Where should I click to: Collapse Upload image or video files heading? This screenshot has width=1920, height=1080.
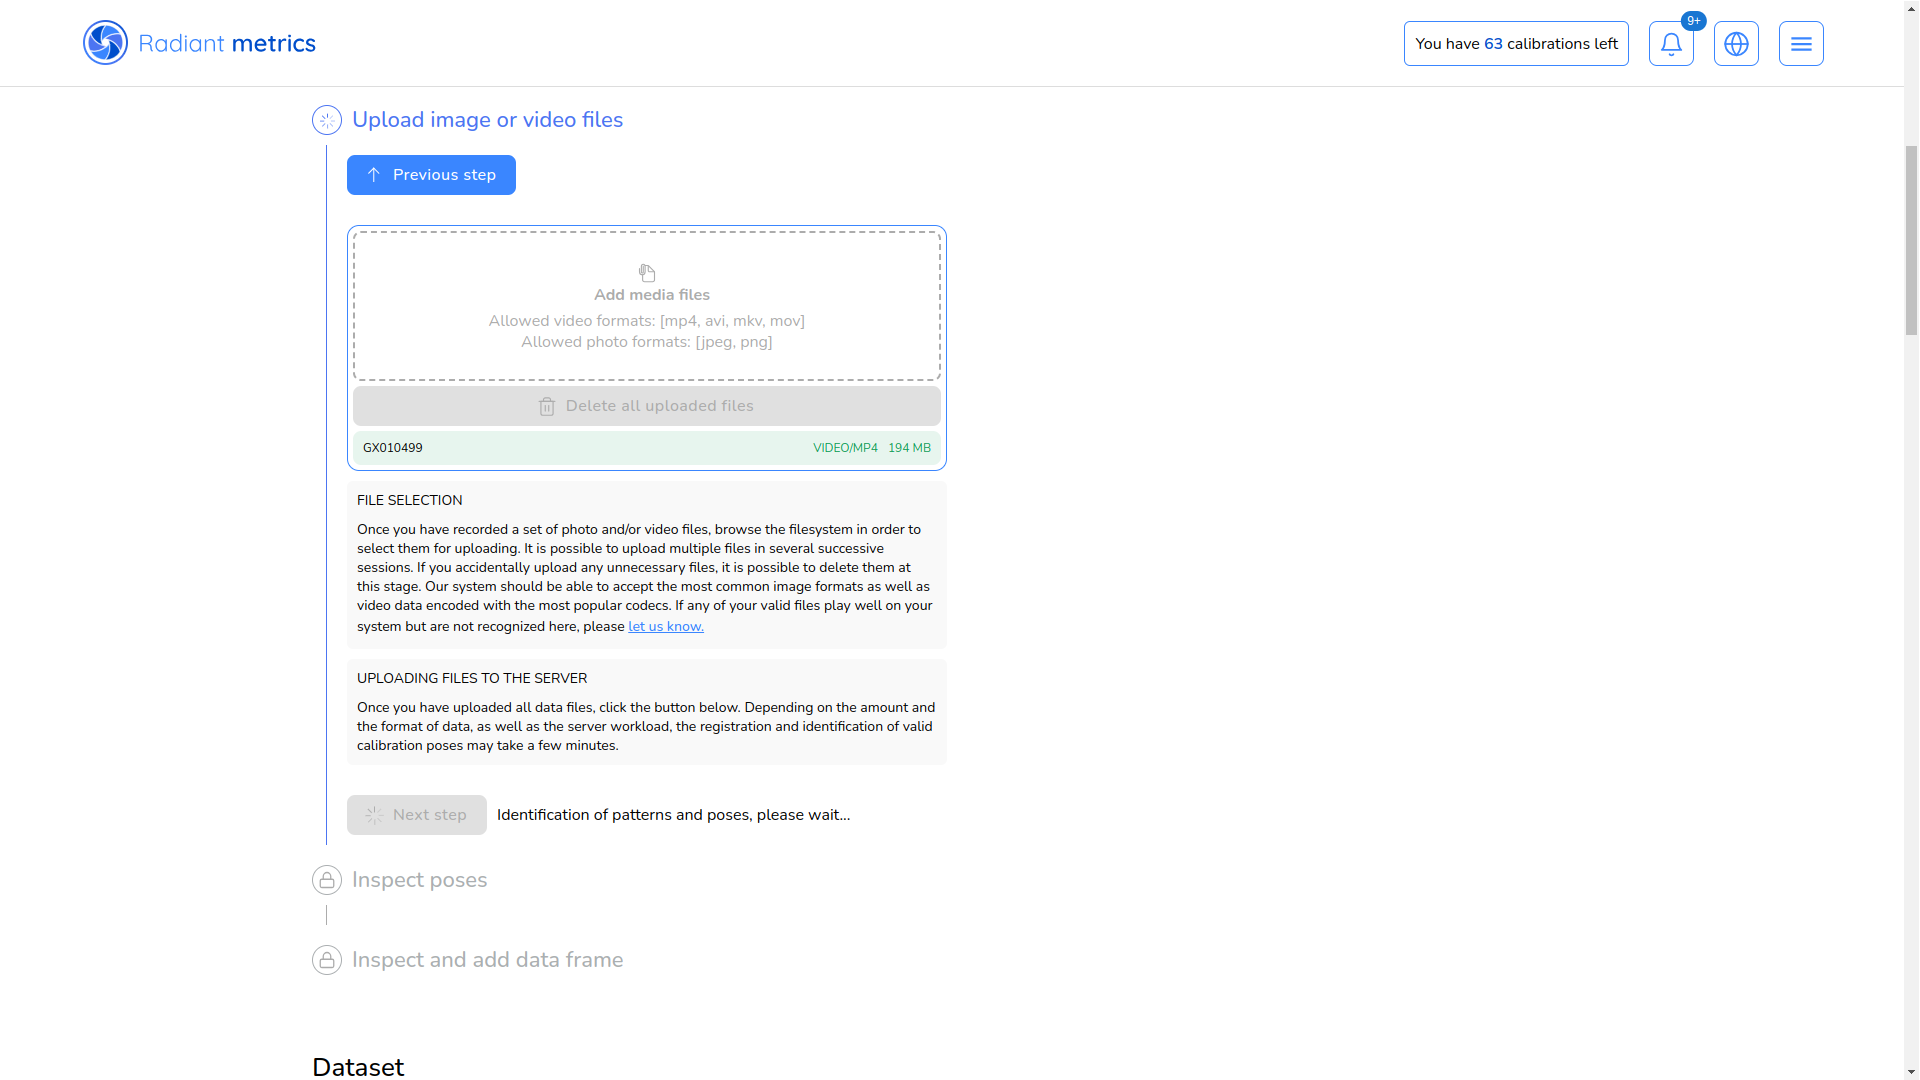487,120
